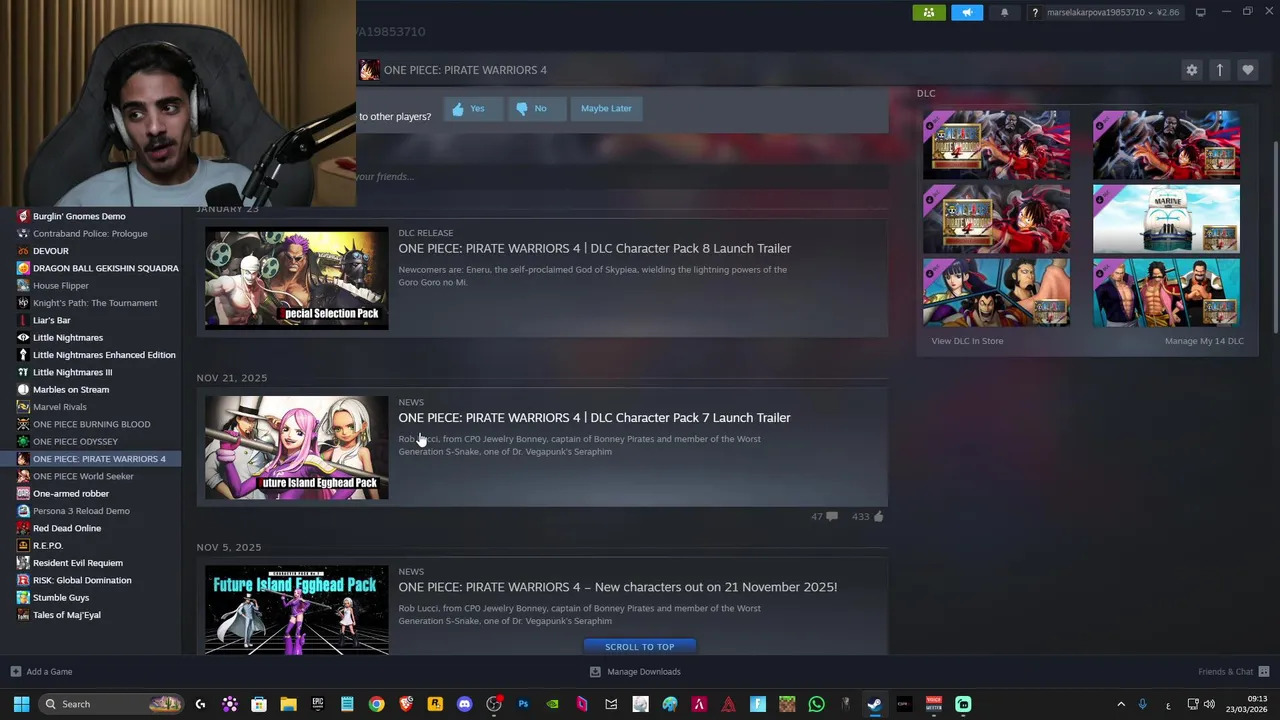Viewport: 1280px width, 720px height.
Task: Open the Marine ship DLC thumbnail
Action: click(x=1166, y=219)
